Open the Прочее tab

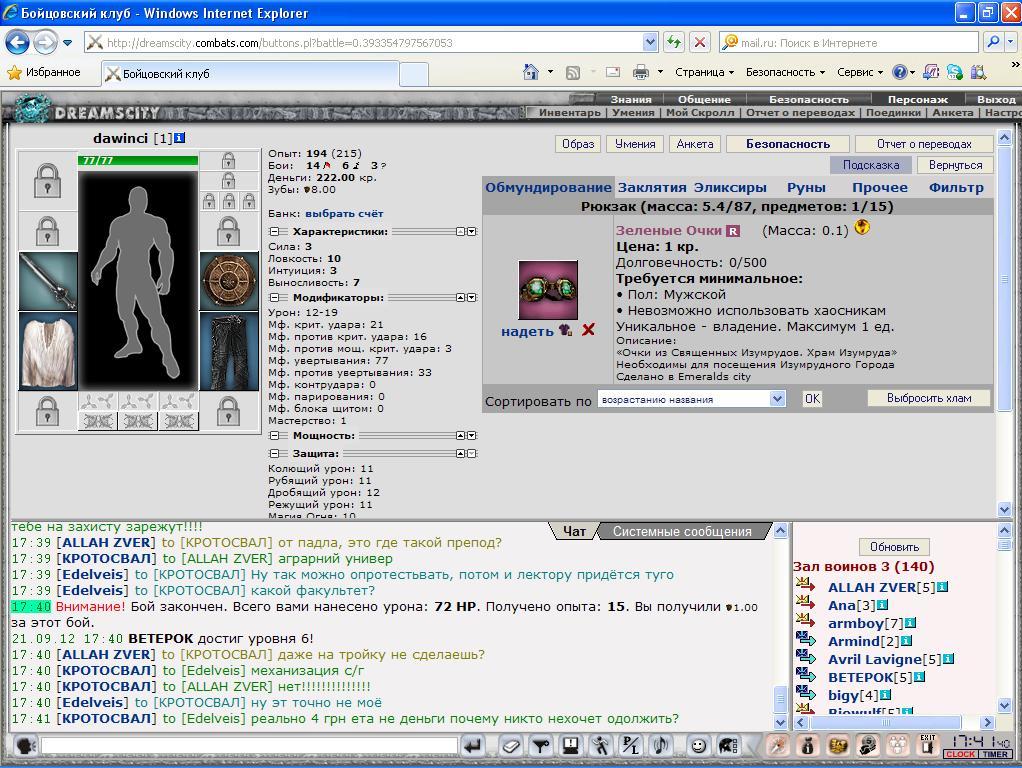pos(880,188)
